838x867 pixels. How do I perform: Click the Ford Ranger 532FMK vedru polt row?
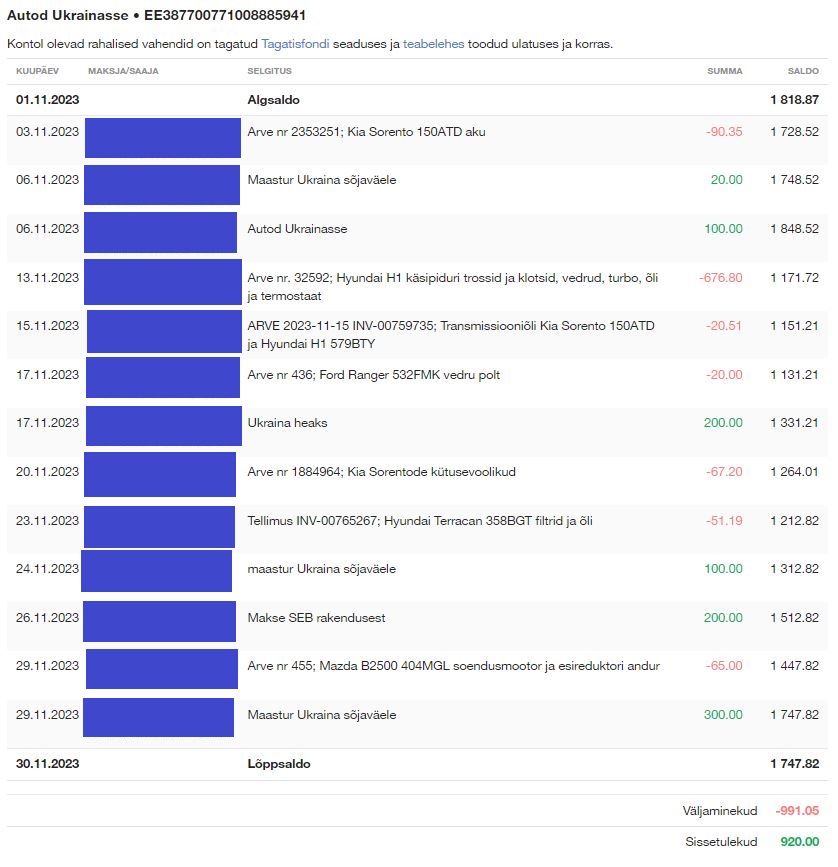(x=373, y=375)
